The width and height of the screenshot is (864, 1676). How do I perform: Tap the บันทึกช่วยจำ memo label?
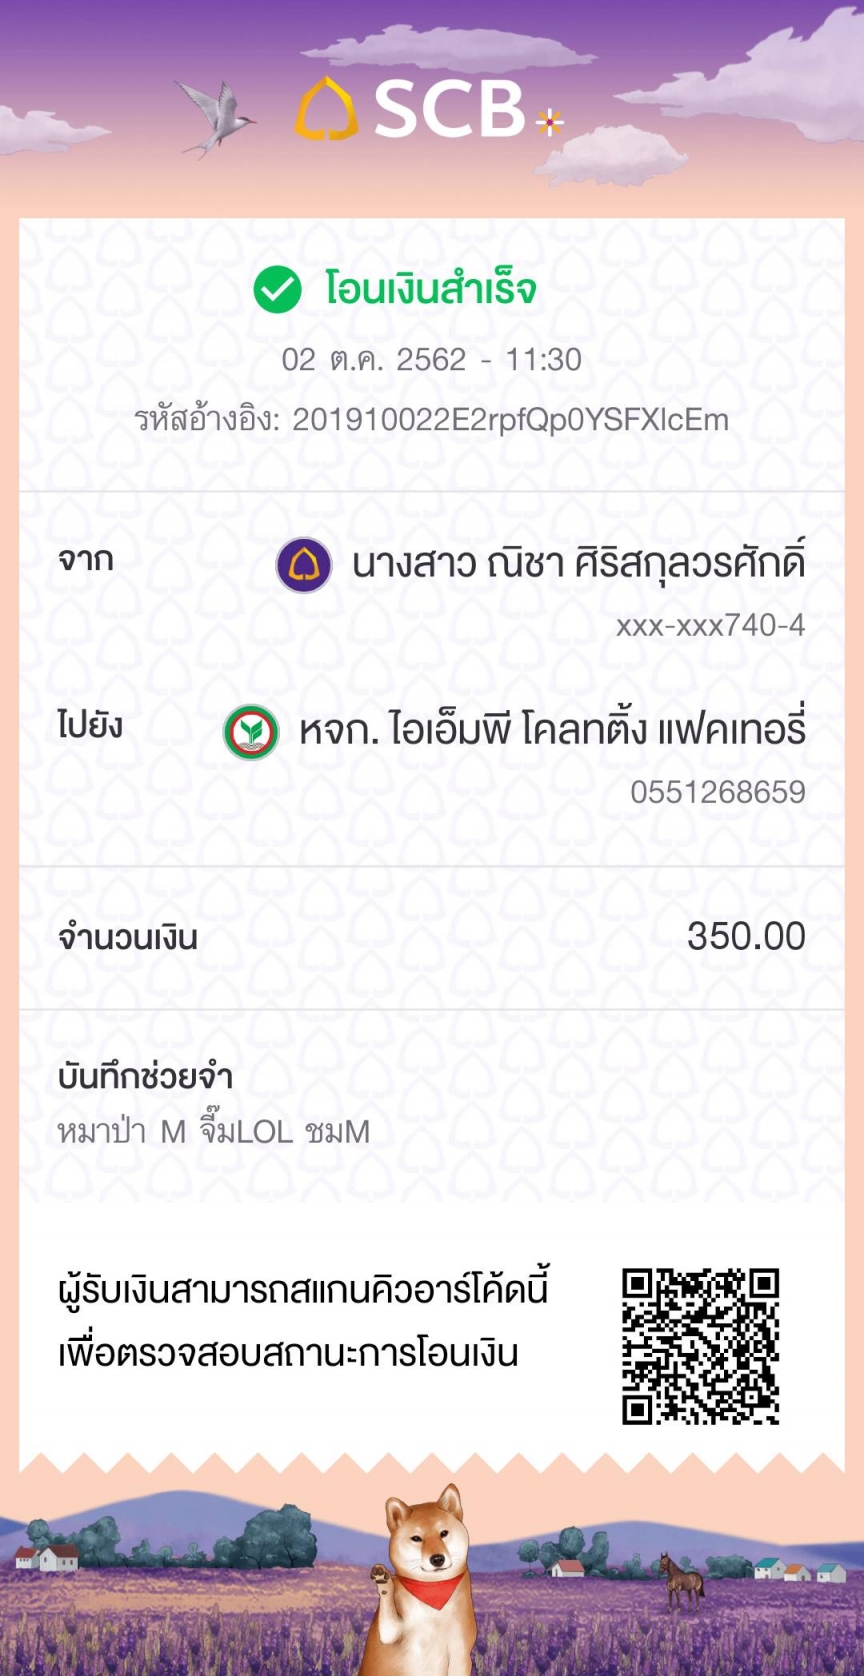click(x=145, y=1077)
